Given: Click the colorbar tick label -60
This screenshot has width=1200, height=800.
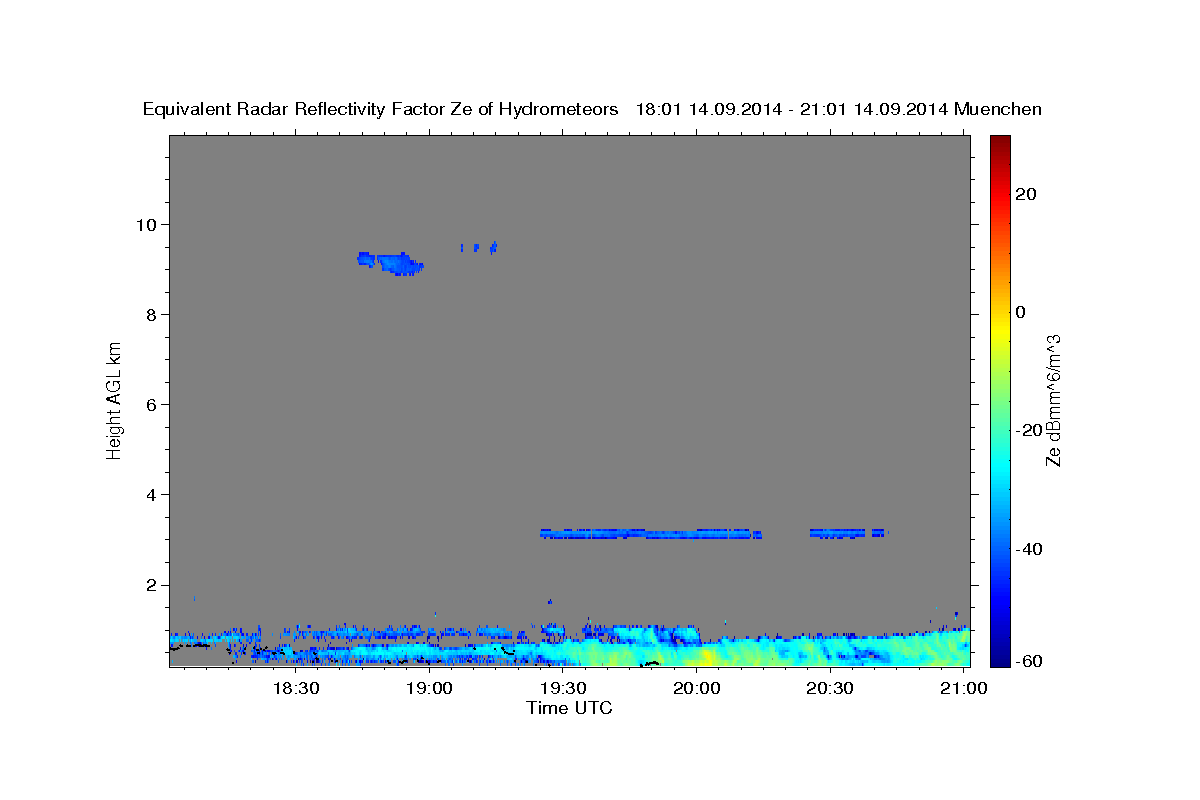Looking at the screenshot, I should [x=1031, y=660].
